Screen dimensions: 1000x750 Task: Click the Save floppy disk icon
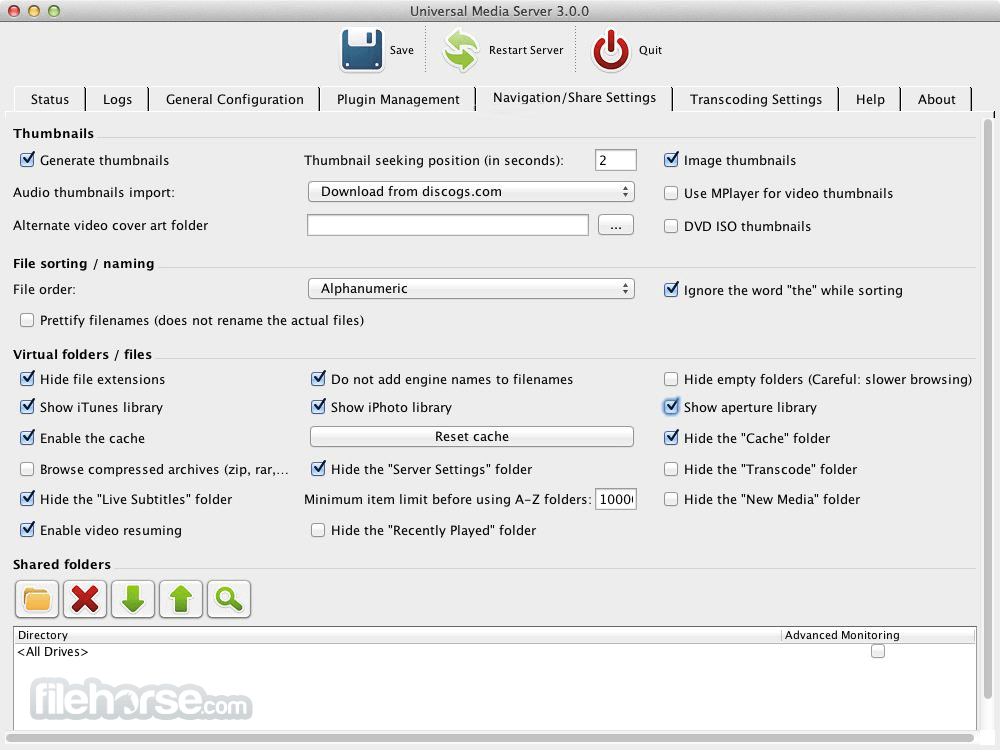coord(362,49)
